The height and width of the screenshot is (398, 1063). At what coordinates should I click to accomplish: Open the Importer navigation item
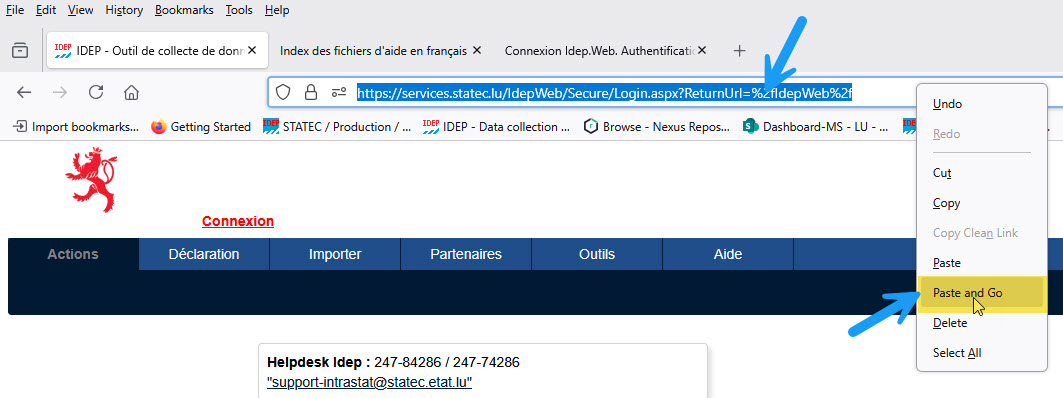(335, 254)
